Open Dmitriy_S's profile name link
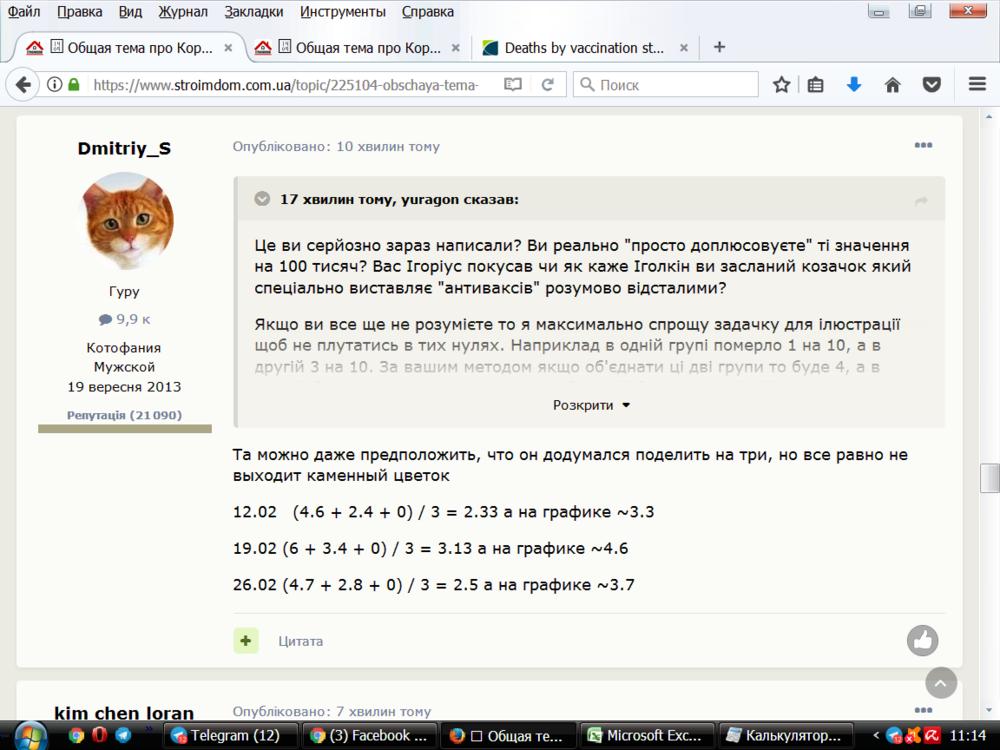This screenshot has height=750, width=1000. coord(124,147)
